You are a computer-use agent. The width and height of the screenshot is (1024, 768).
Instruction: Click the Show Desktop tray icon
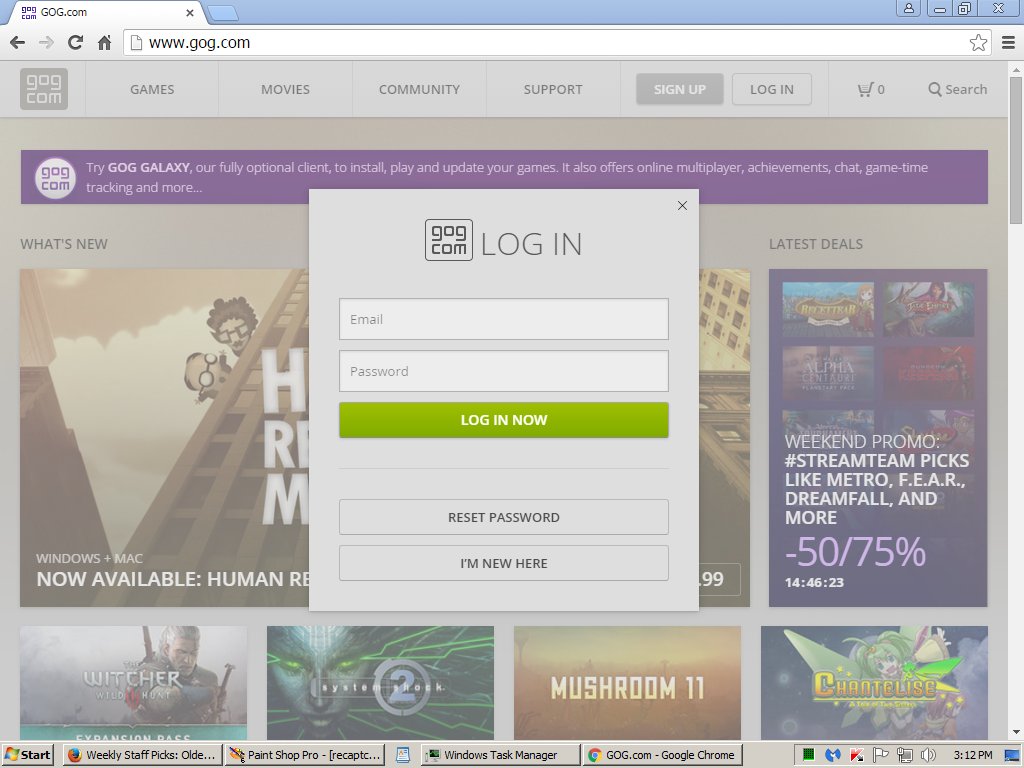coord(1012,756)
